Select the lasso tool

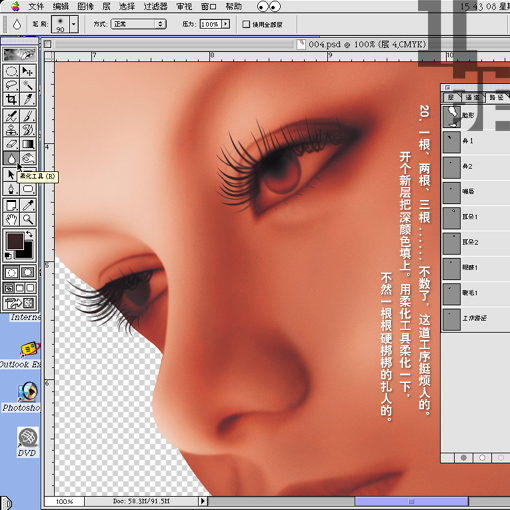(x=11, y=85)
